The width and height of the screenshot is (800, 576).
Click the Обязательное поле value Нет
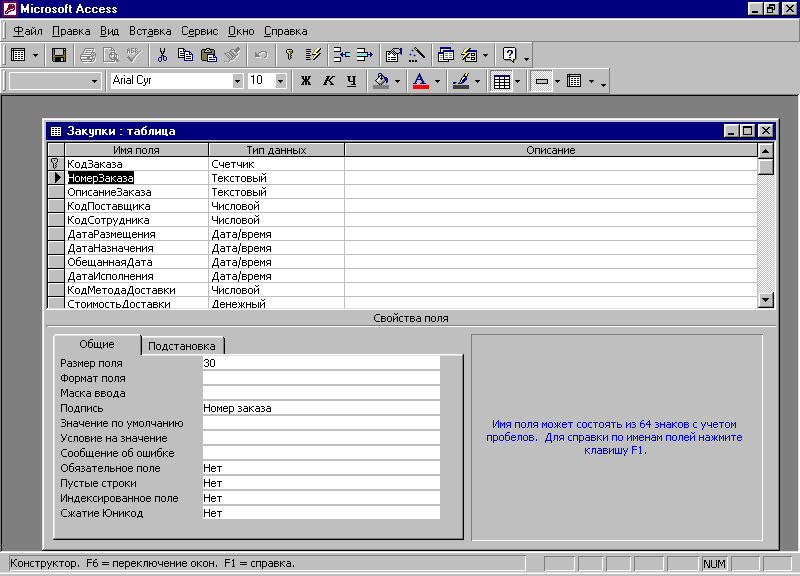click(x=321, y=468)
